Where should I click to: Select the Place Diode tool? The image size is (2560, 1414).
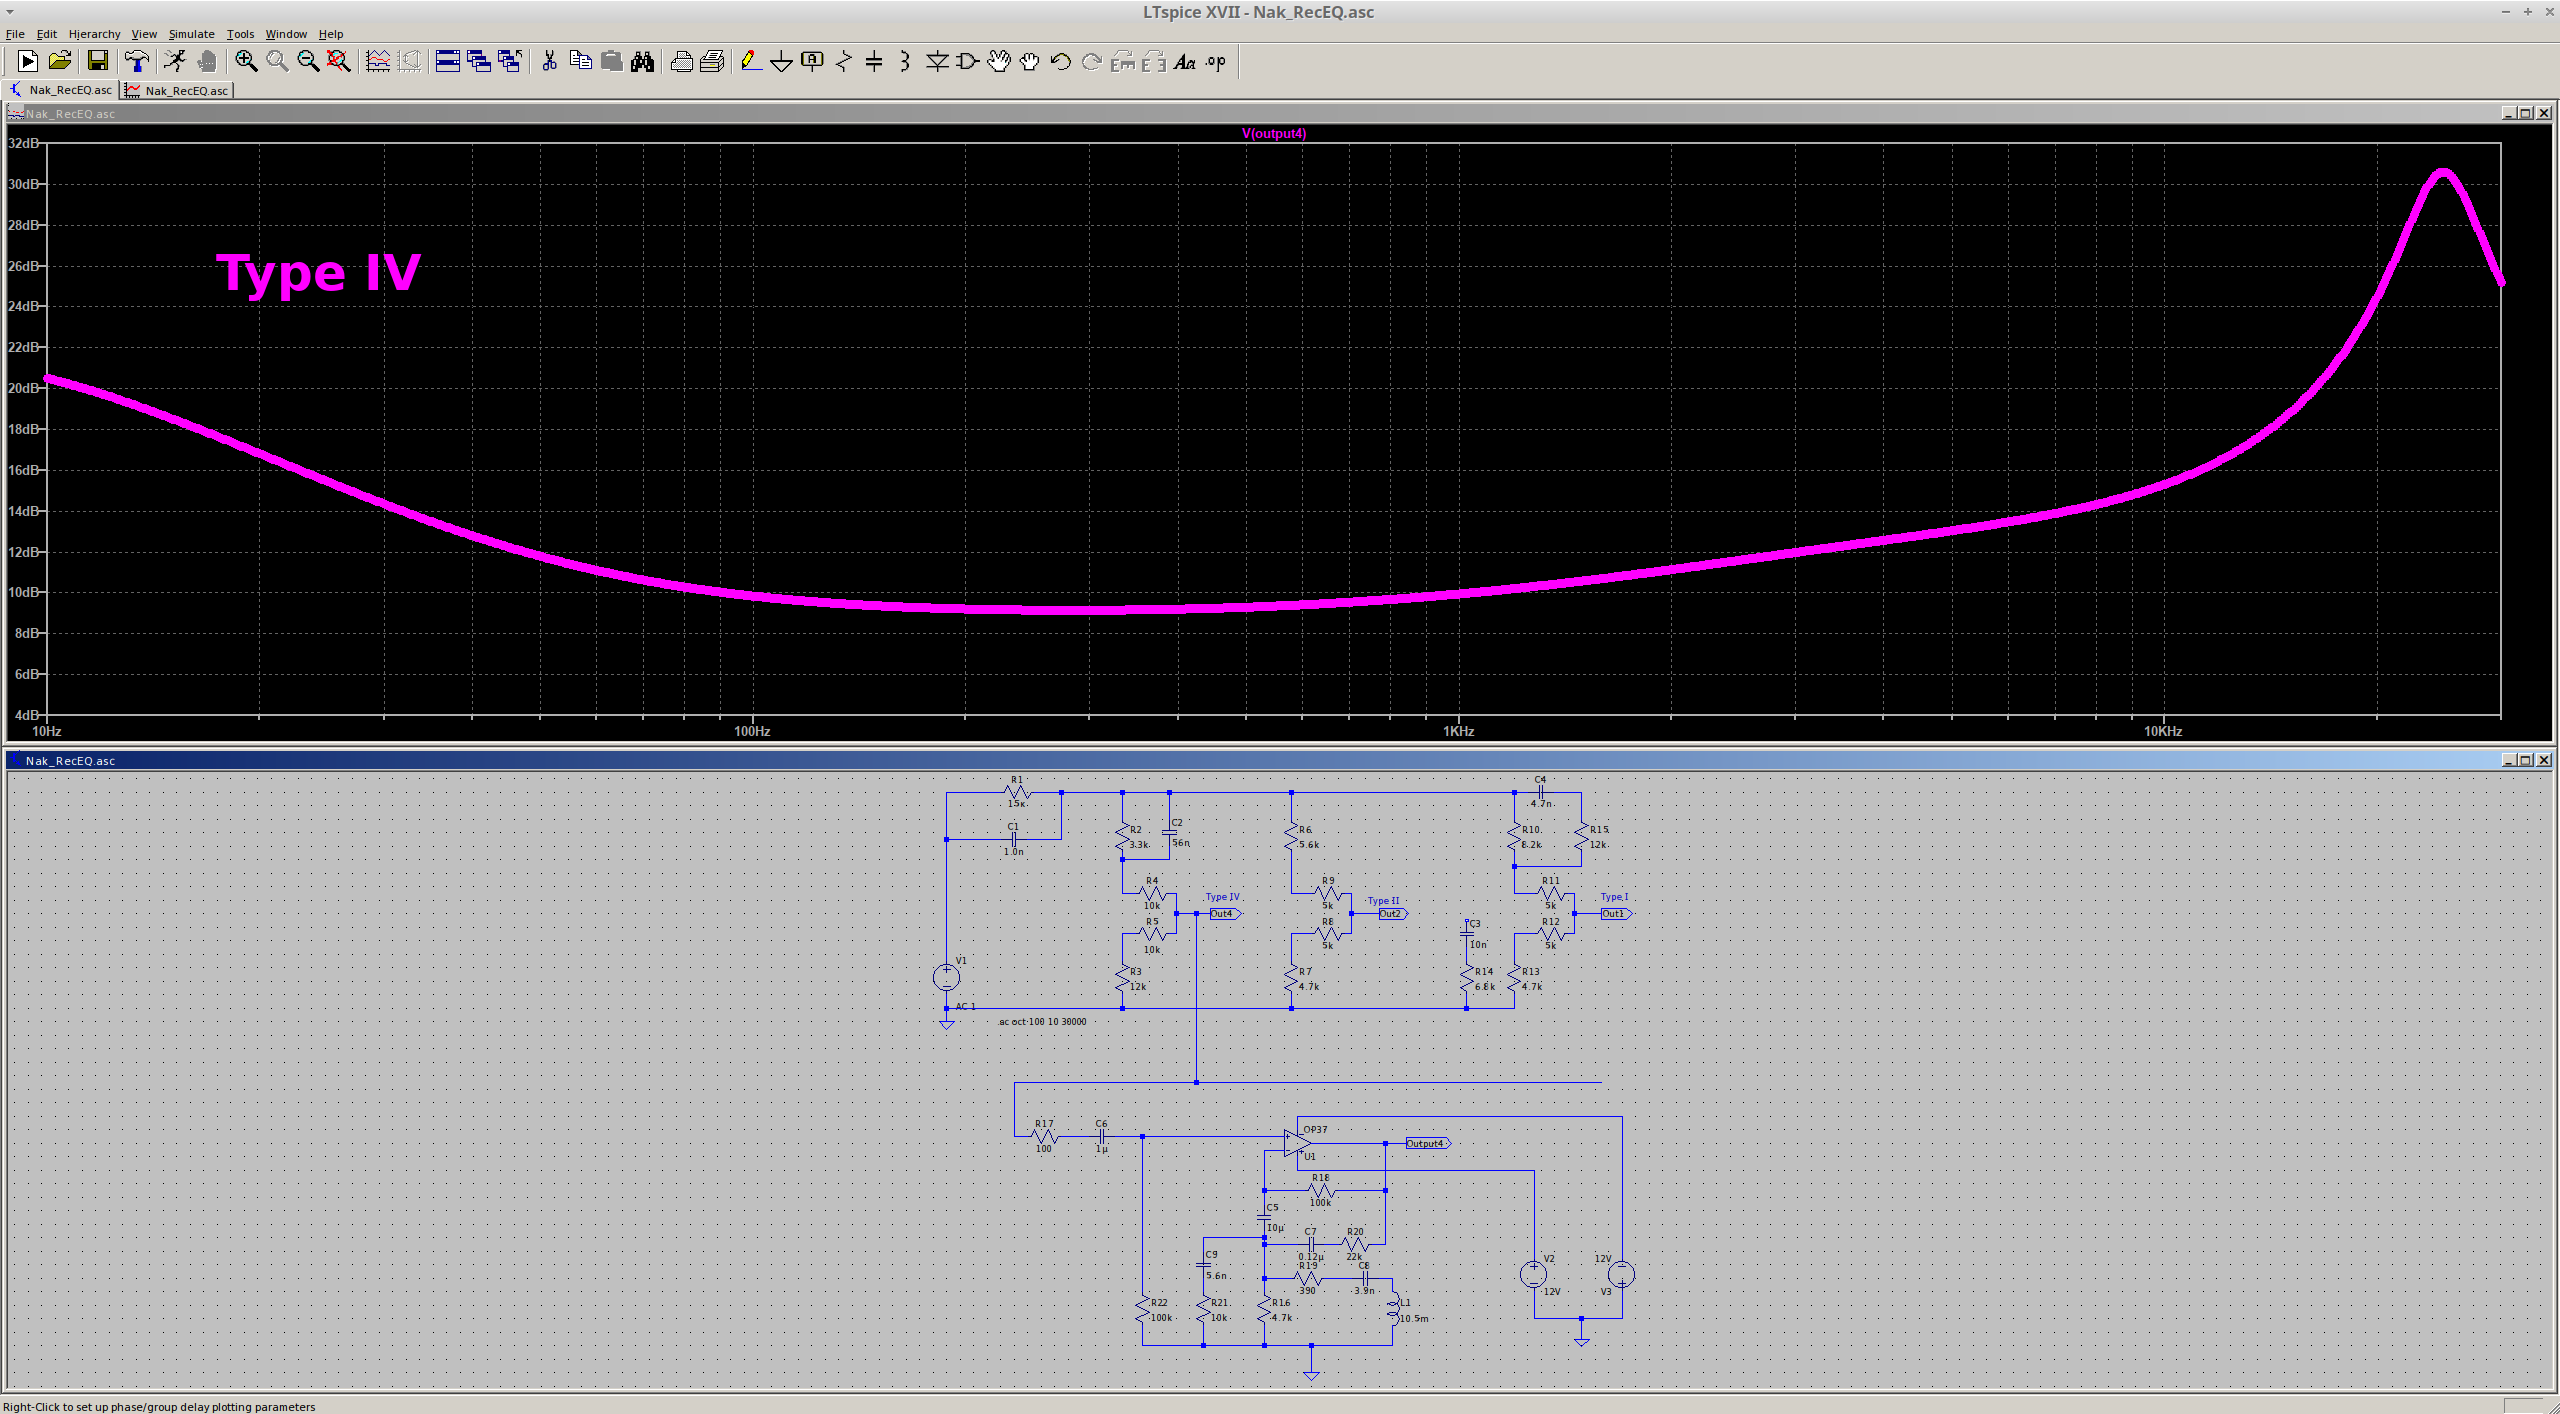(x=936, y=62)
